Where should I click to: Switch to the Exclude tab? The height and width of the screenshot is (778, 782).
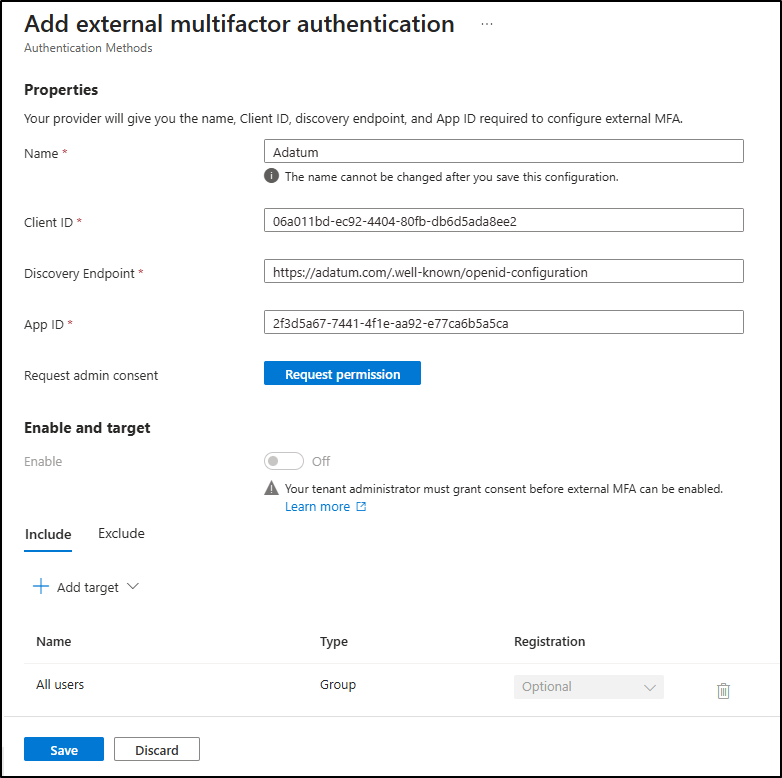click(x=121, y=534)
